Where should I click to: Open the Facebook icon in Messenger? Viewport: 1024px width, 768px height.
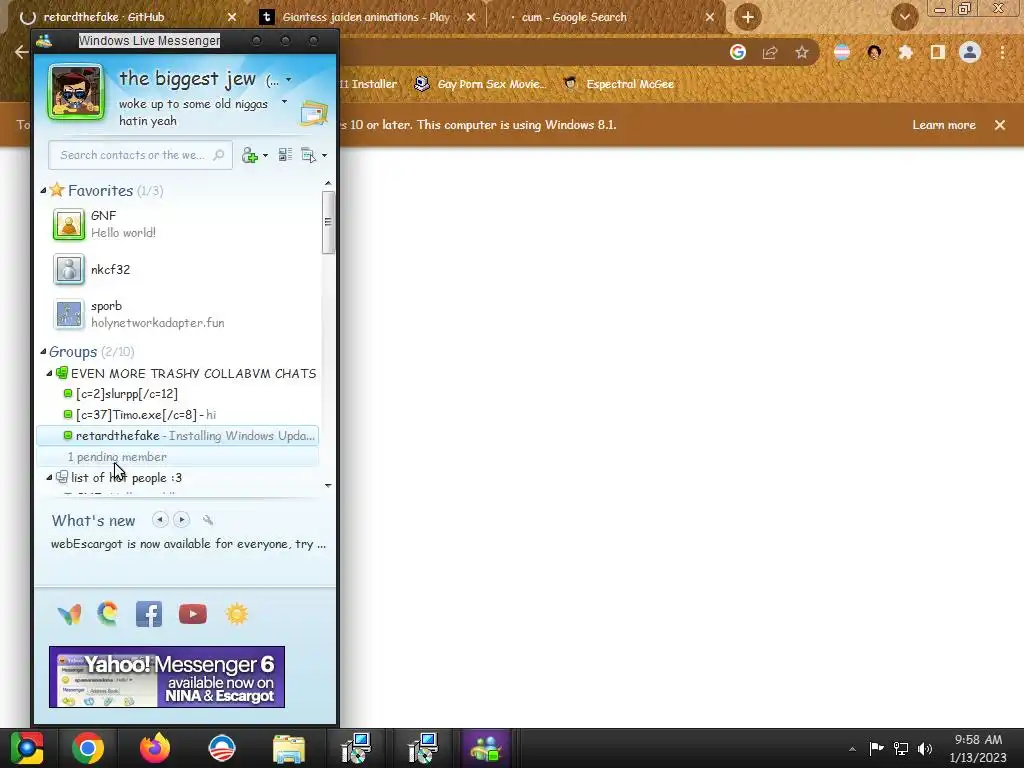point(149,614)
